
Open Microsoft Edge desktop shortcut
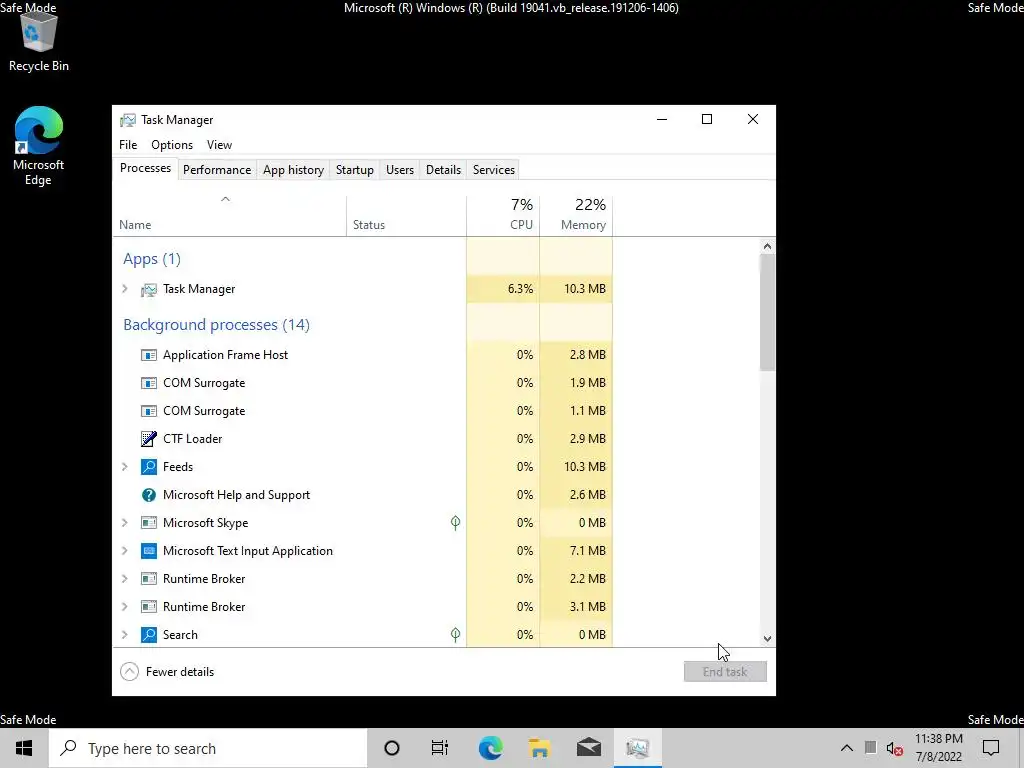click(x=39, y=145)
